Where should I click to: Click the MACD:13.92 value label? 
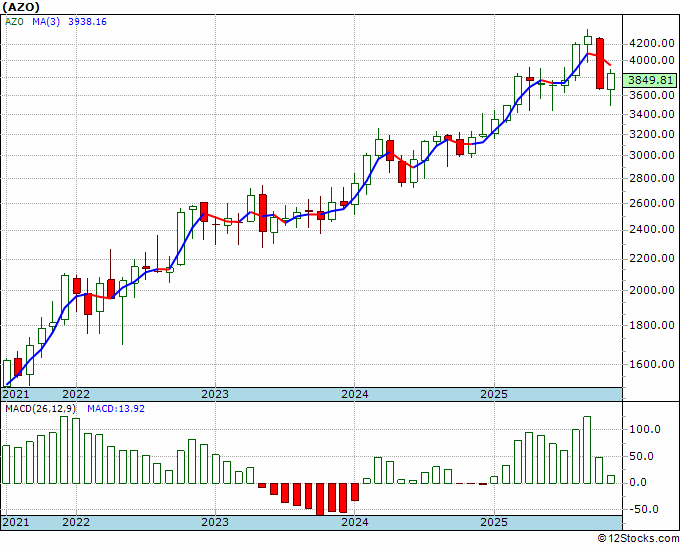pyautogui.click(x=116, y=409)
